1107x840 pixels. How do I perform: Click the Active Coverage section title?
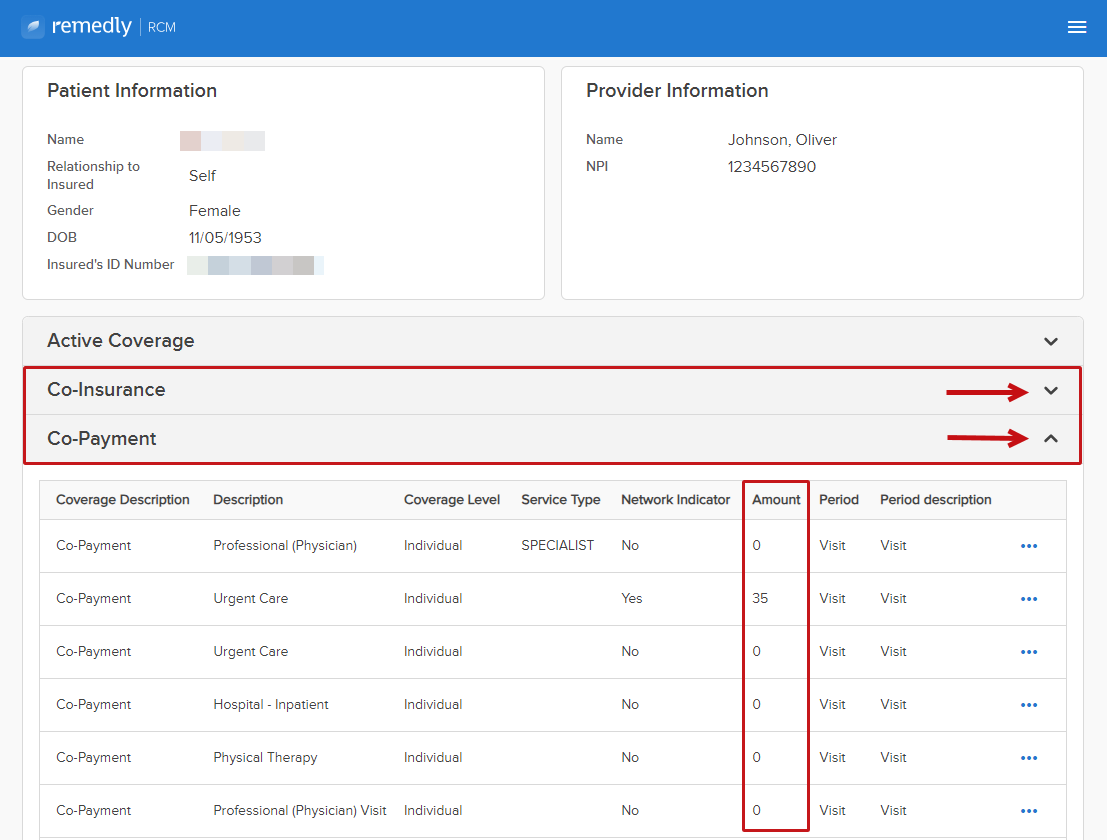pos(121,341)
